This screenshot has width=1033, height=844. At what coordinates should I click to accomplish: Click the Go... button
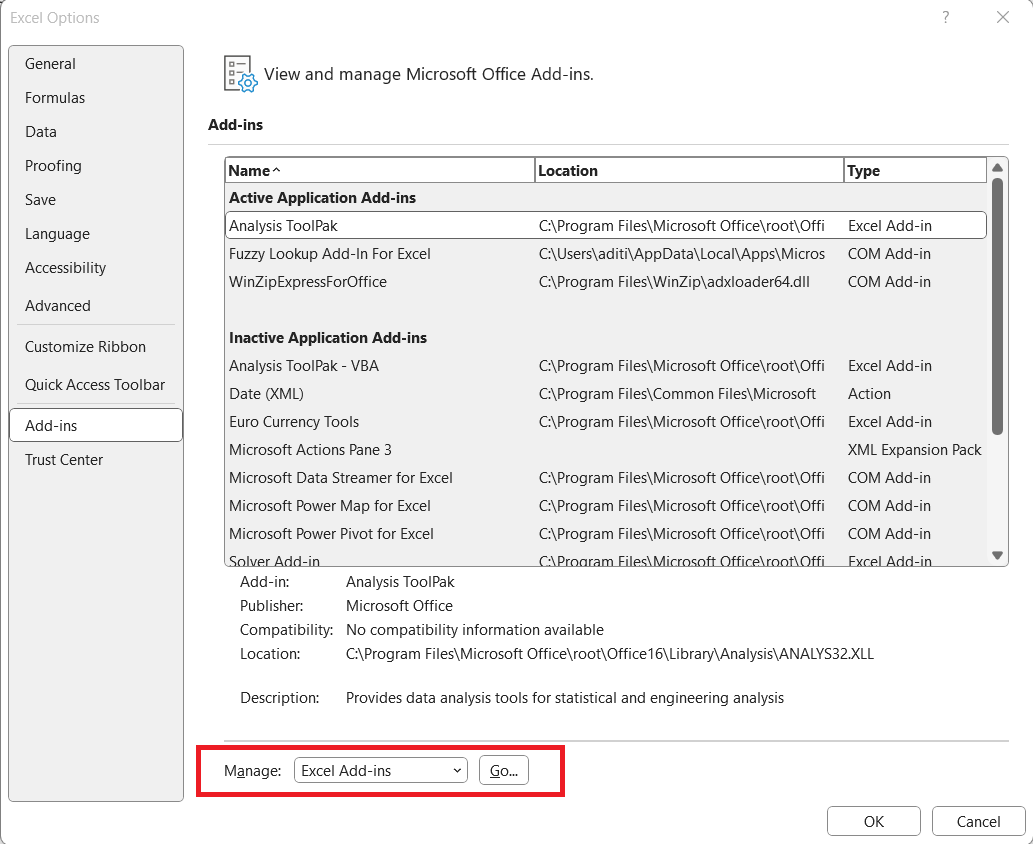point(504,770)
